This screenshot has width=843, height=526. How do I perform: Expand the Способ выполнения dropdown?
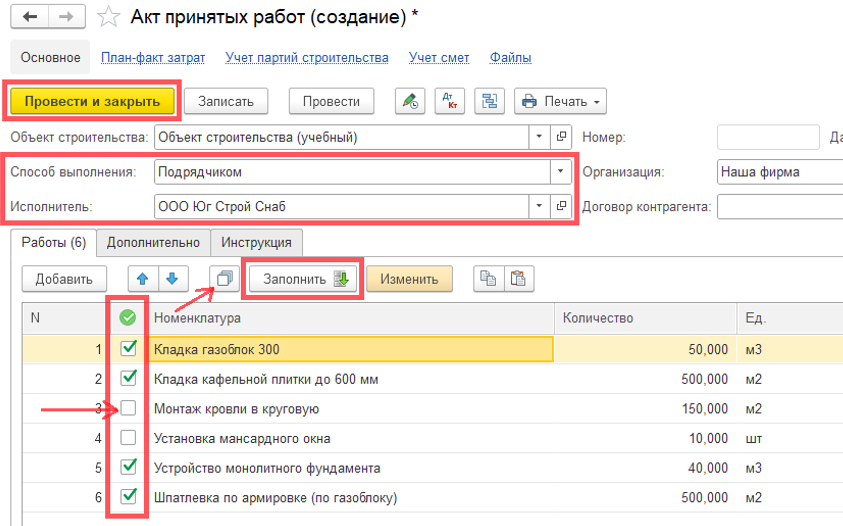[x=560, y=172]
